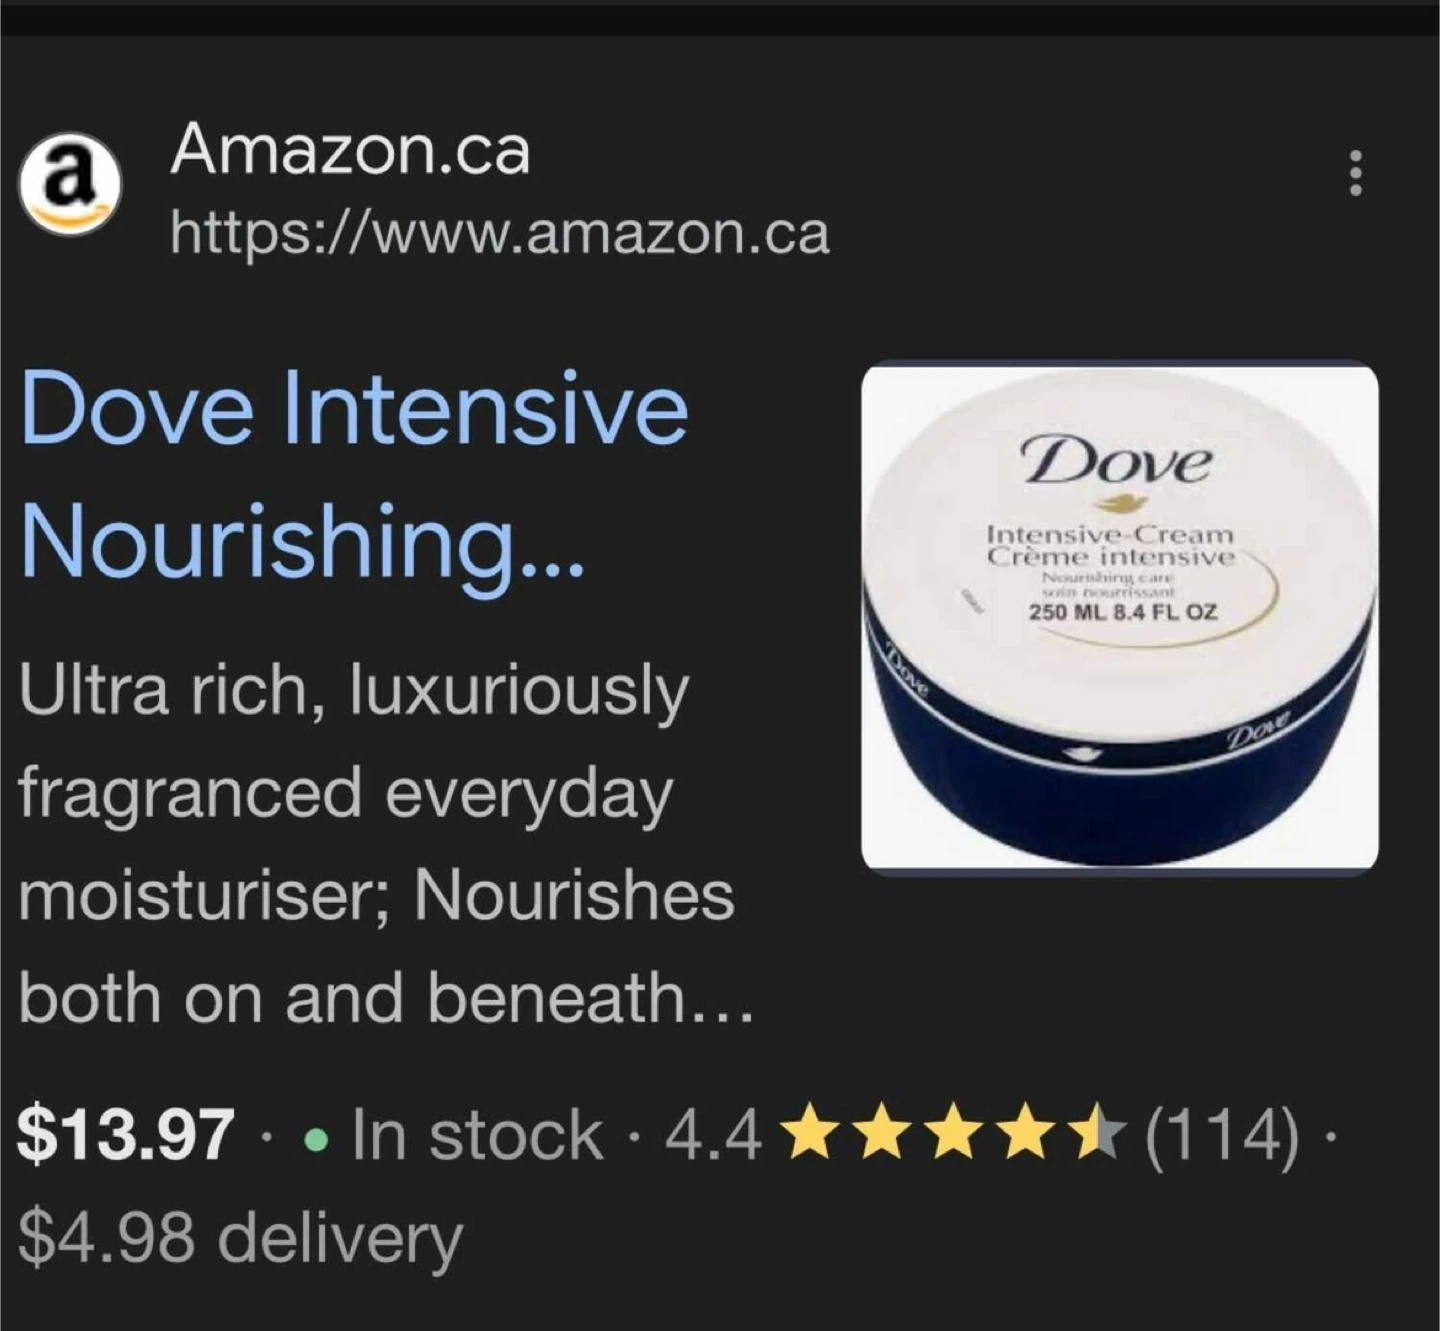The height and width of the screenshot is (1331, 1440).
Task: Click the Amazon favicon logo
Action: pos(70,185)
